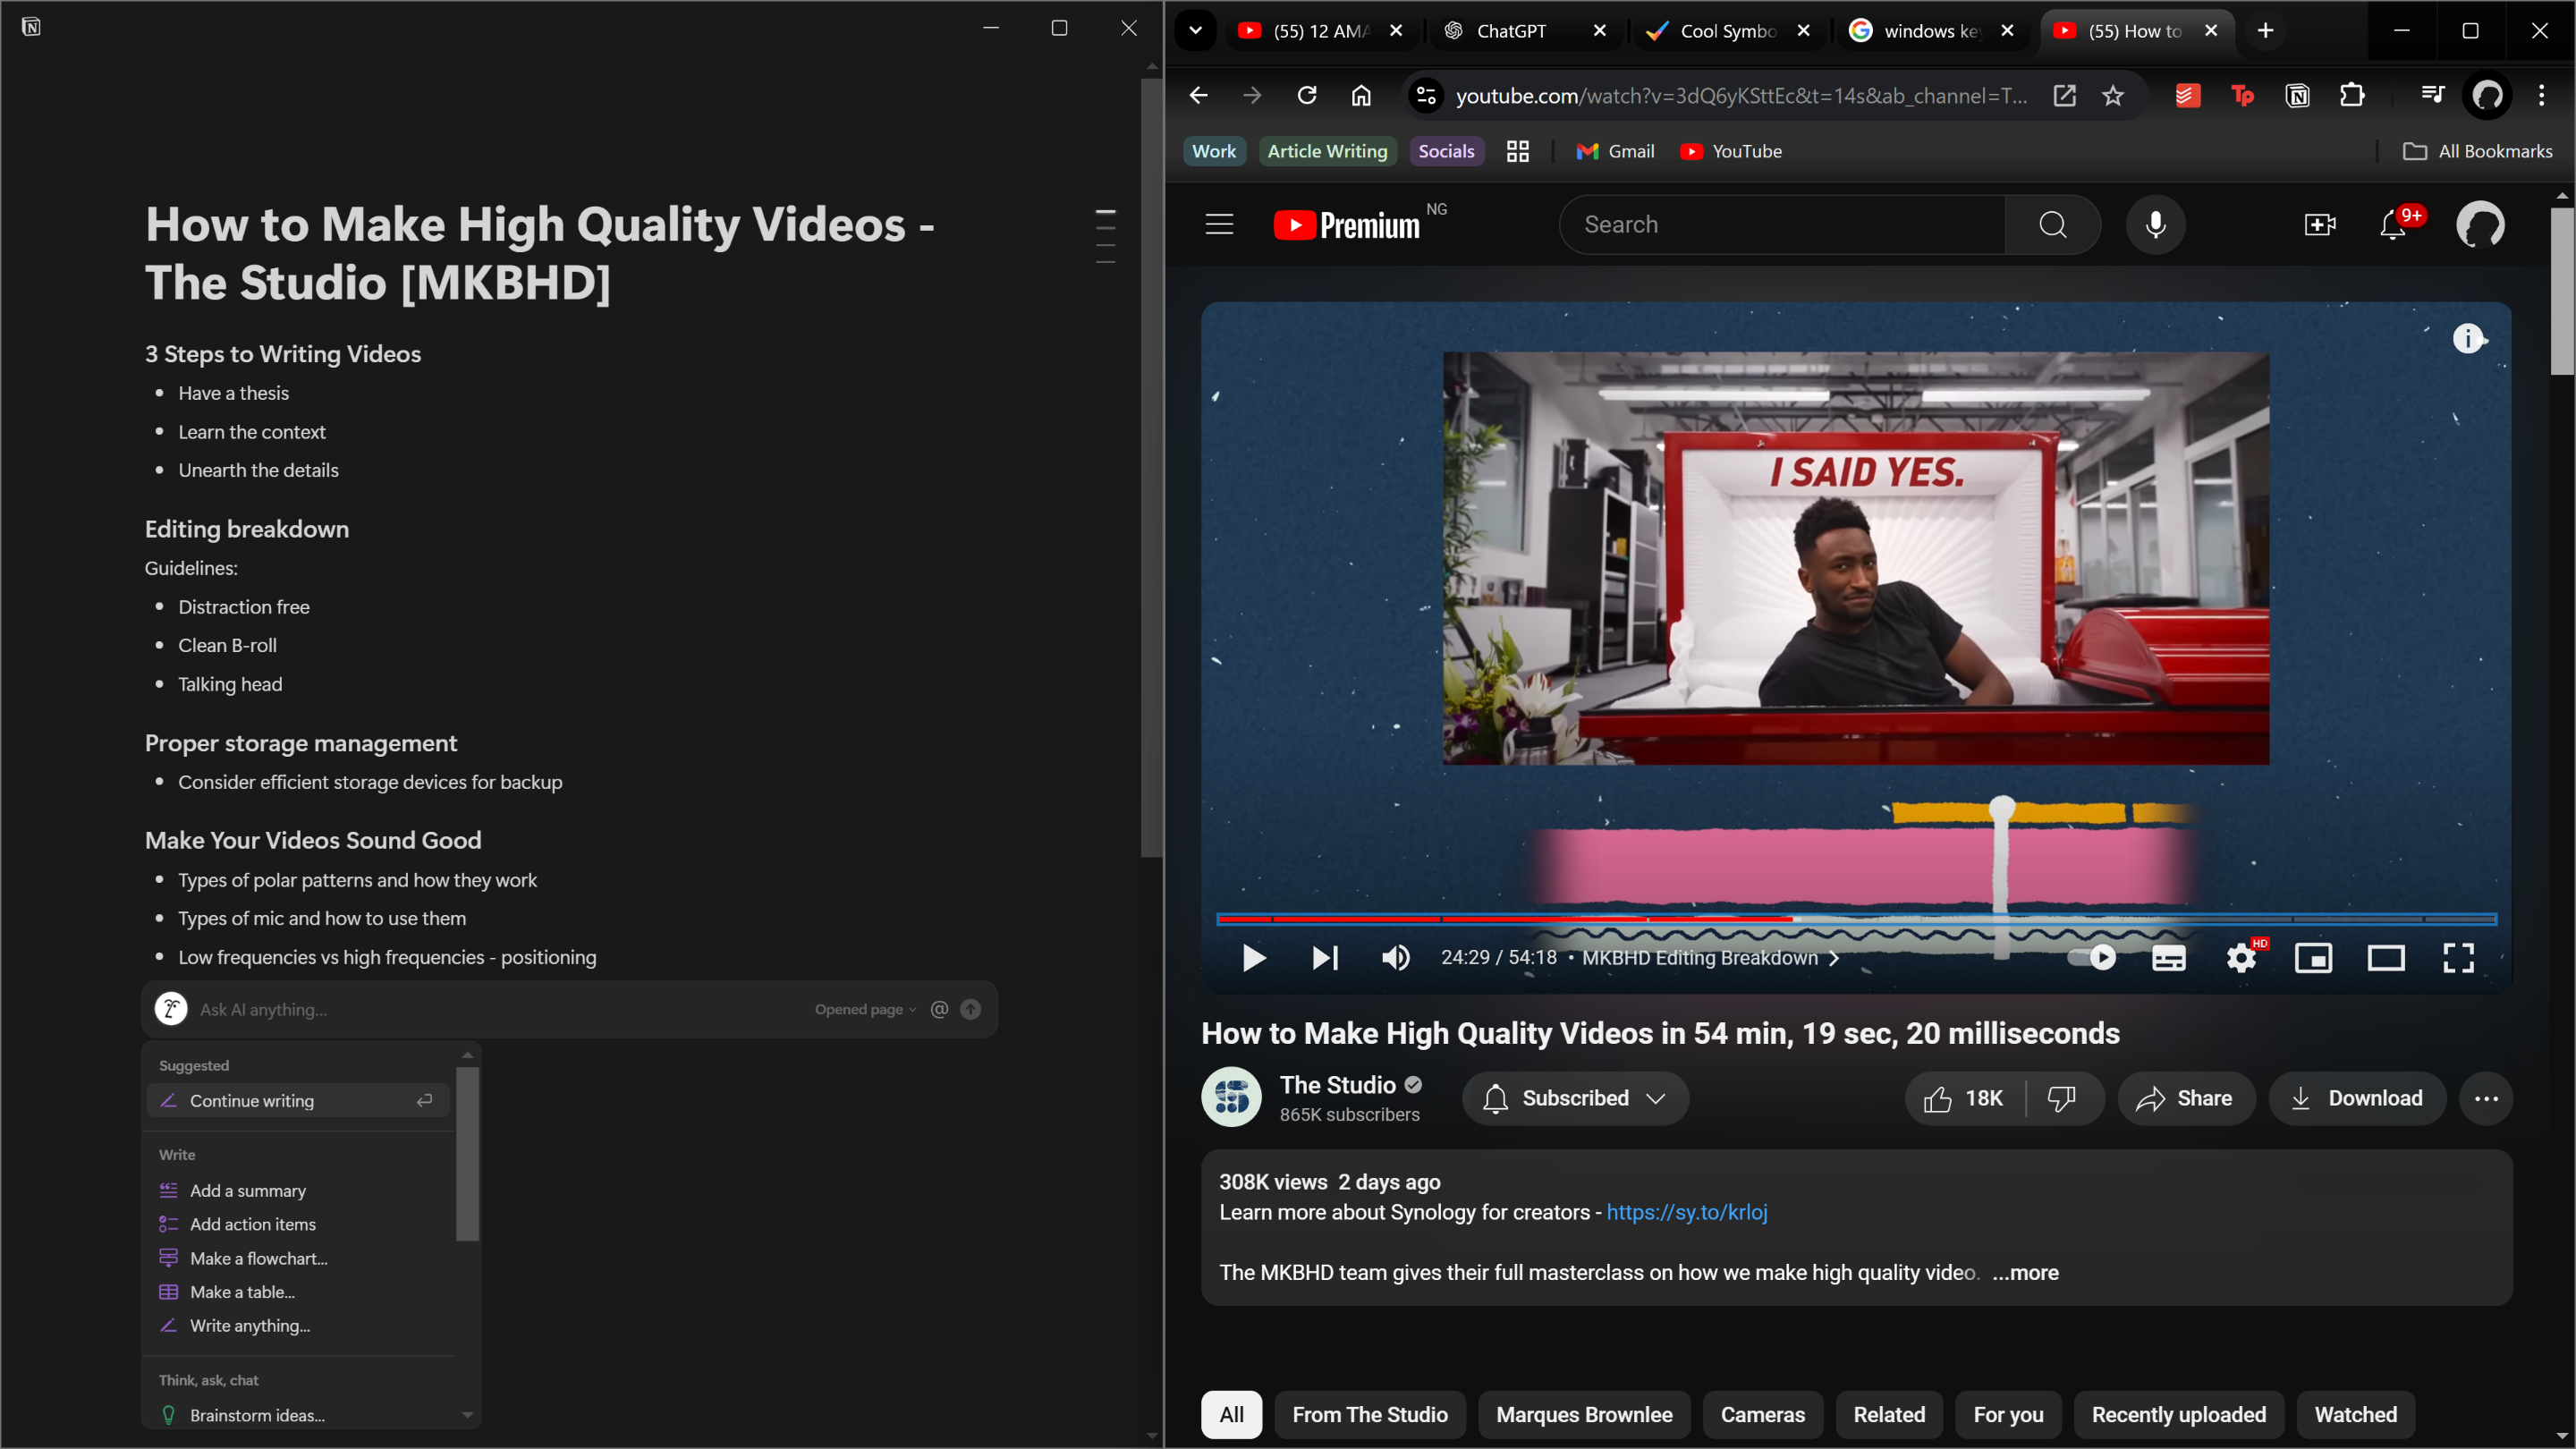
Task: Open the sy.to/krloj Synology link
Action: [1686, 1212]
